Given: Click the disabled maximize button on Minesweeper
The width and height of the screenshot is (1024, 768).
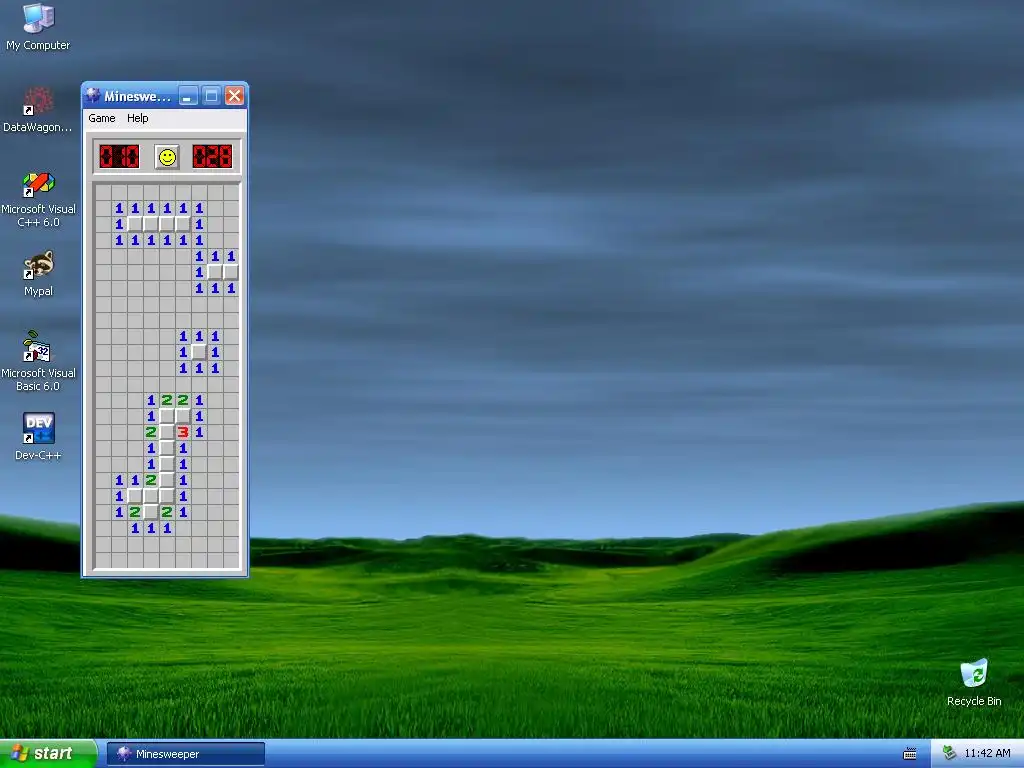Looking at the screenshot, I should [x=211, y=96].
